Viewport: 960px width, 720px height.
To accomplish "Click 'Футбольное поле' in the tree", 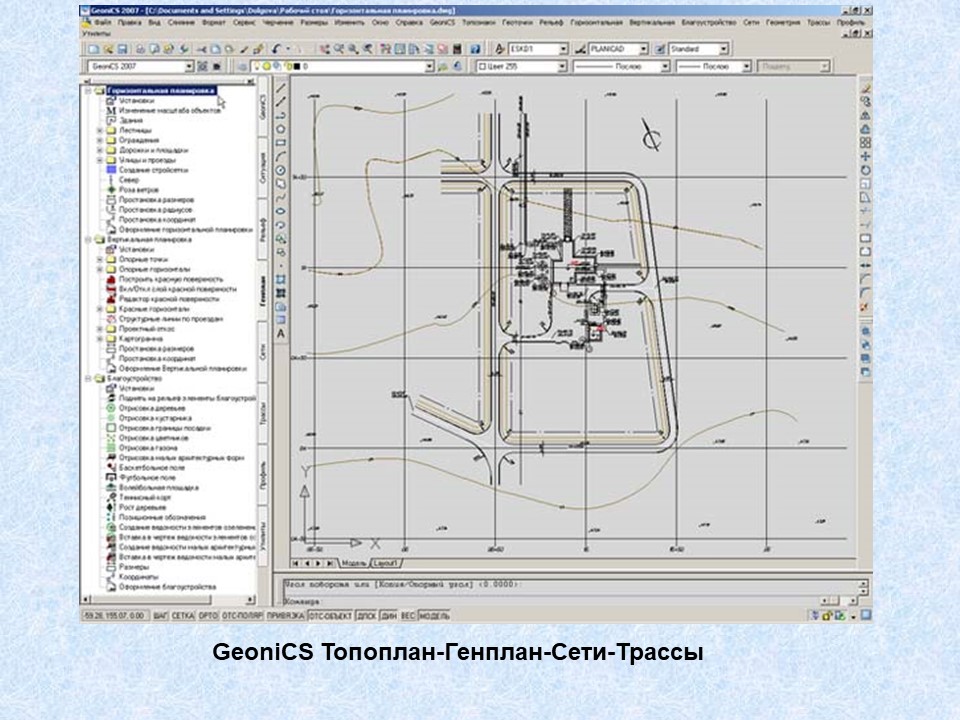I will (x=147, y=478).
